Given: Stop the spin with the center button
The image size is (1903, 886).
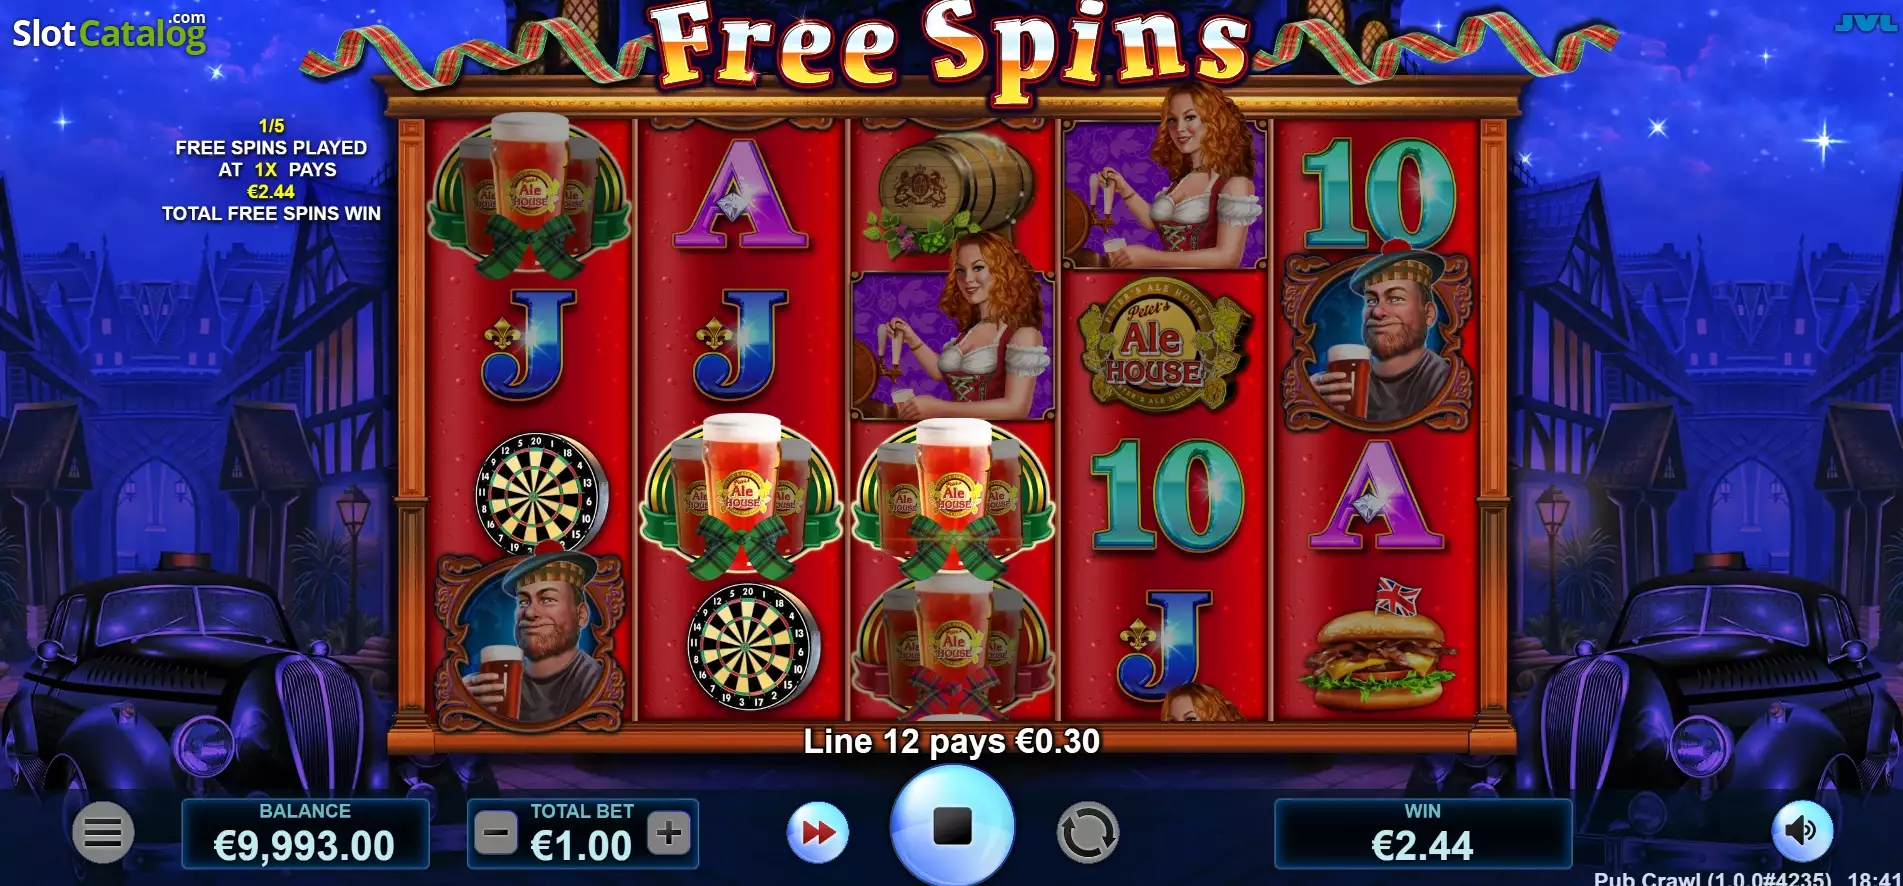Looking at the screenshot, I should point(952,827).
